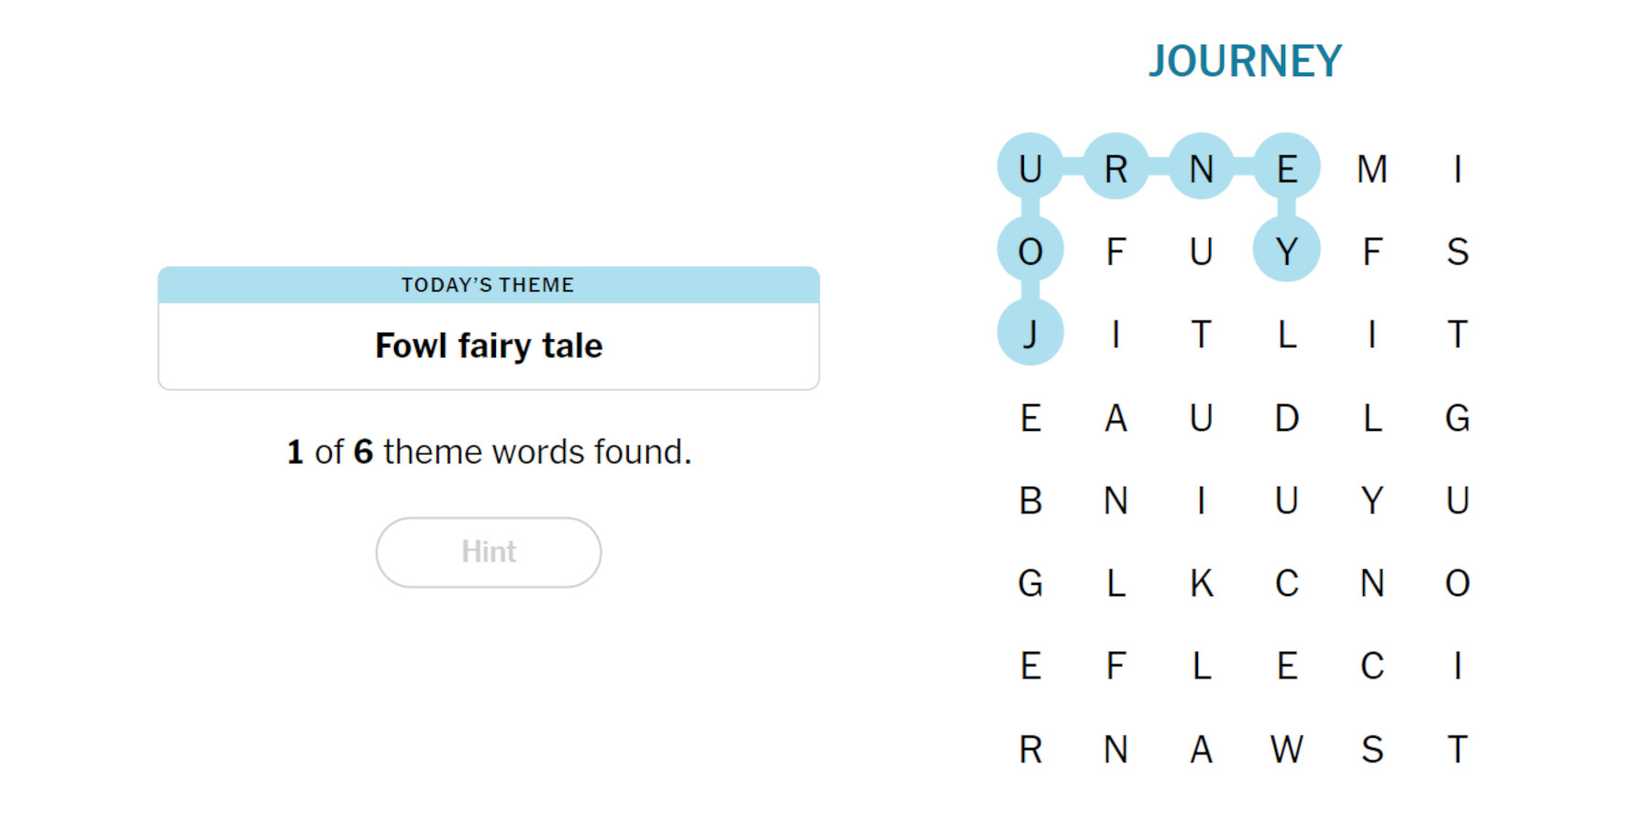Click the highlighted letter E in the top row
The width and height of the screenshot is (1650, 825).
pos(1288,167)
